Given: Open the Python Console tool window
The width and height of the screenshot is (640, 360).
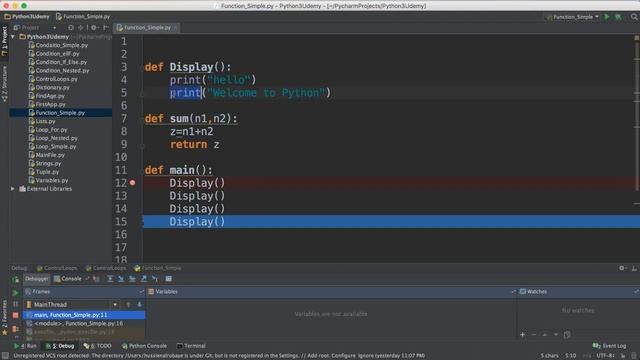Looking at the screenshot, I should [144, 346].
